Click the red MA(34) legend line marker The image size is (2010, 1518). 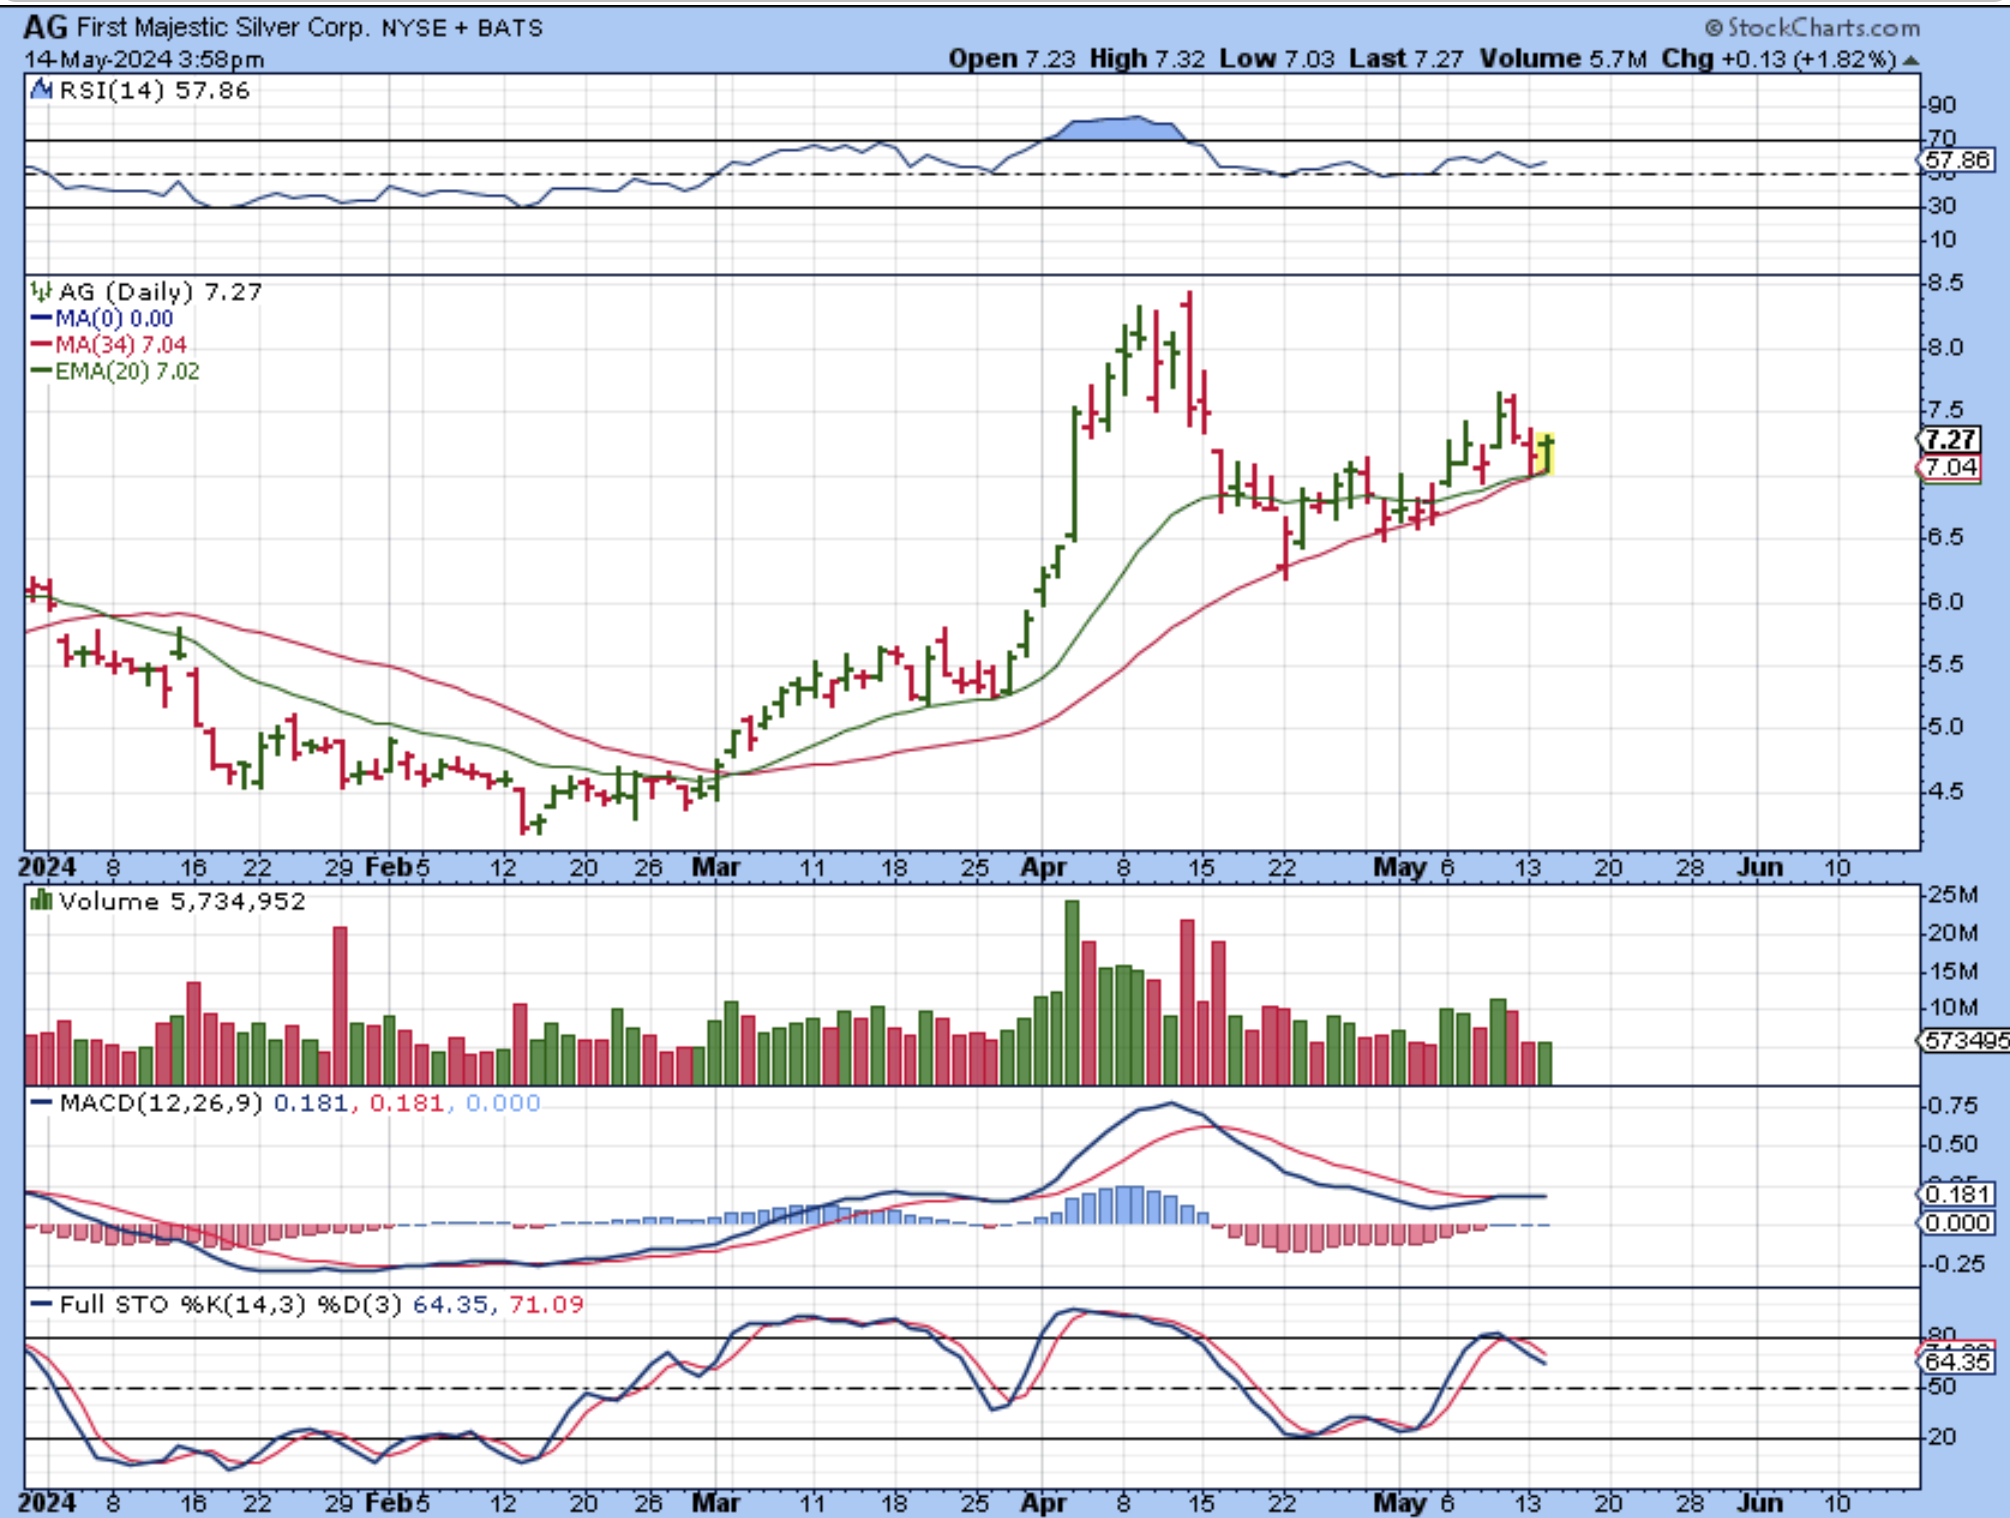point(41,345)
